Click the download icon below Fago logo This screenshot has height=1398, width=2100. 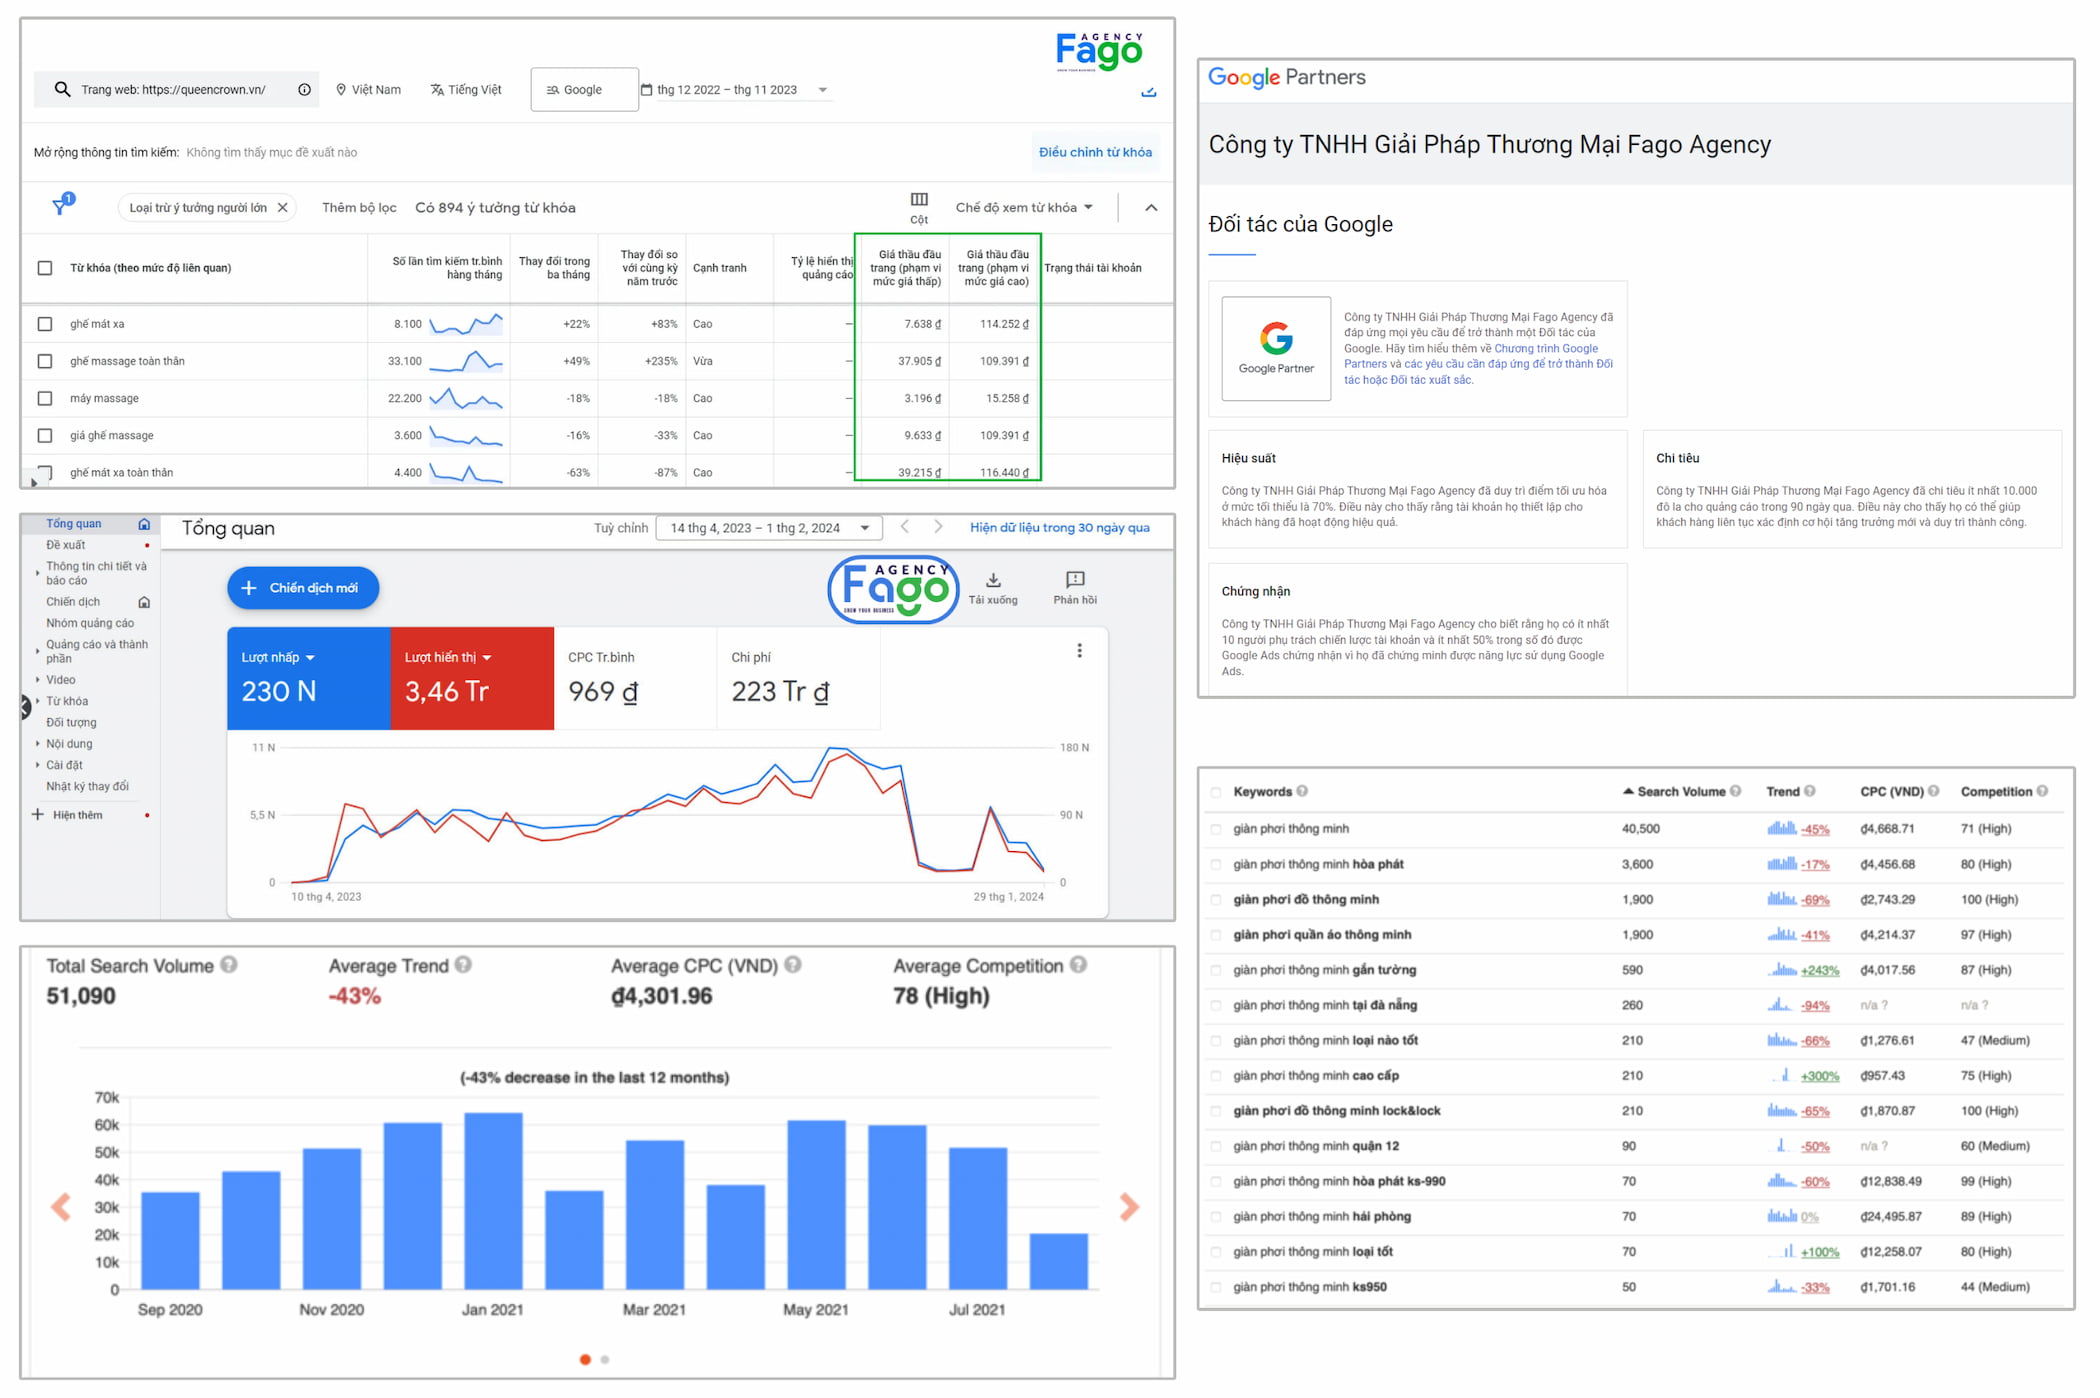click(x=1149, y=92)
